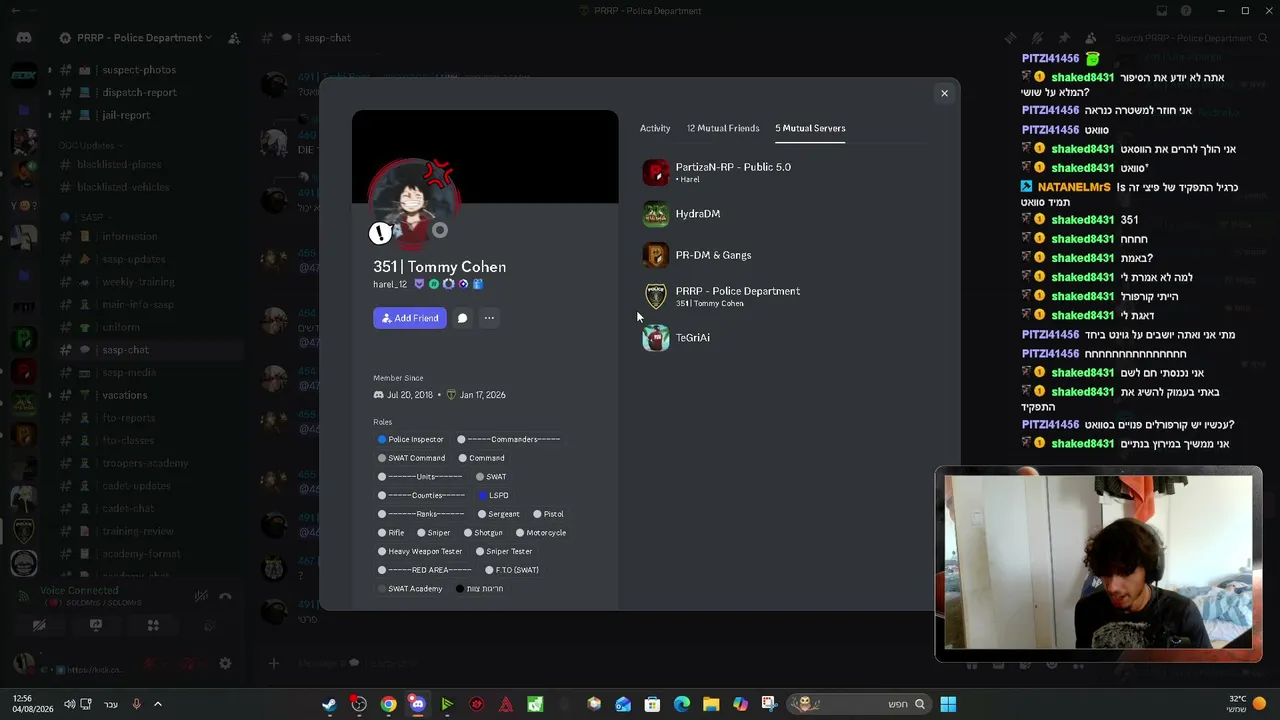Open the Inbox icon in Discord's title bar
The image size is (1280, 720).
tap(1162, 11)
